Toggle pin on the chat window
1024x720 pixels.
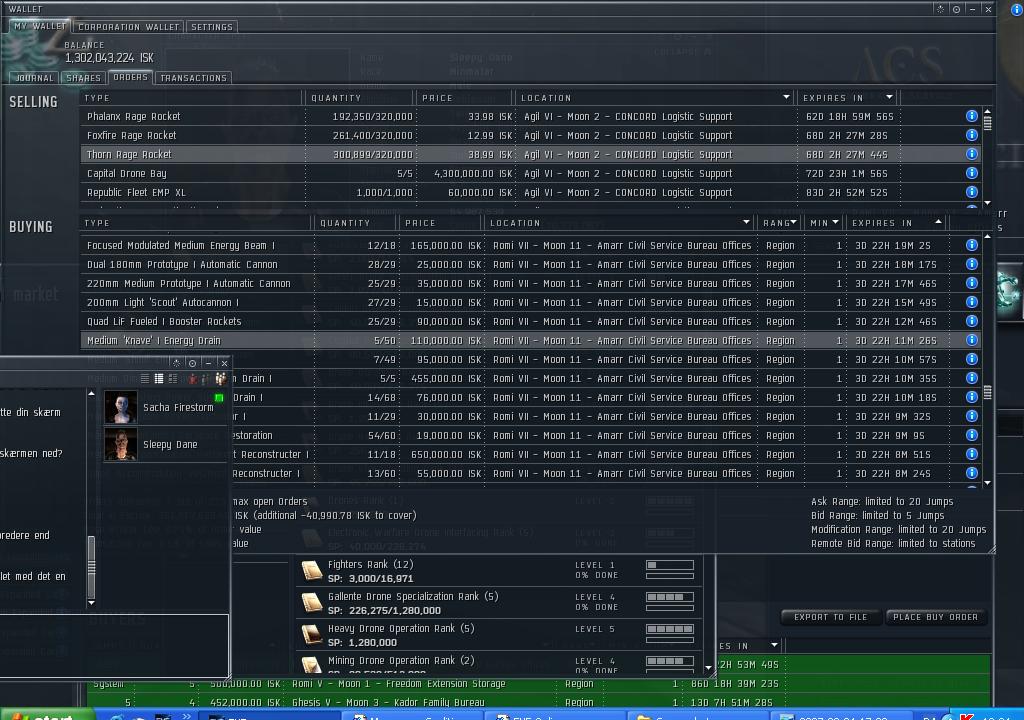pyautogui.click(x=192, y=363)
